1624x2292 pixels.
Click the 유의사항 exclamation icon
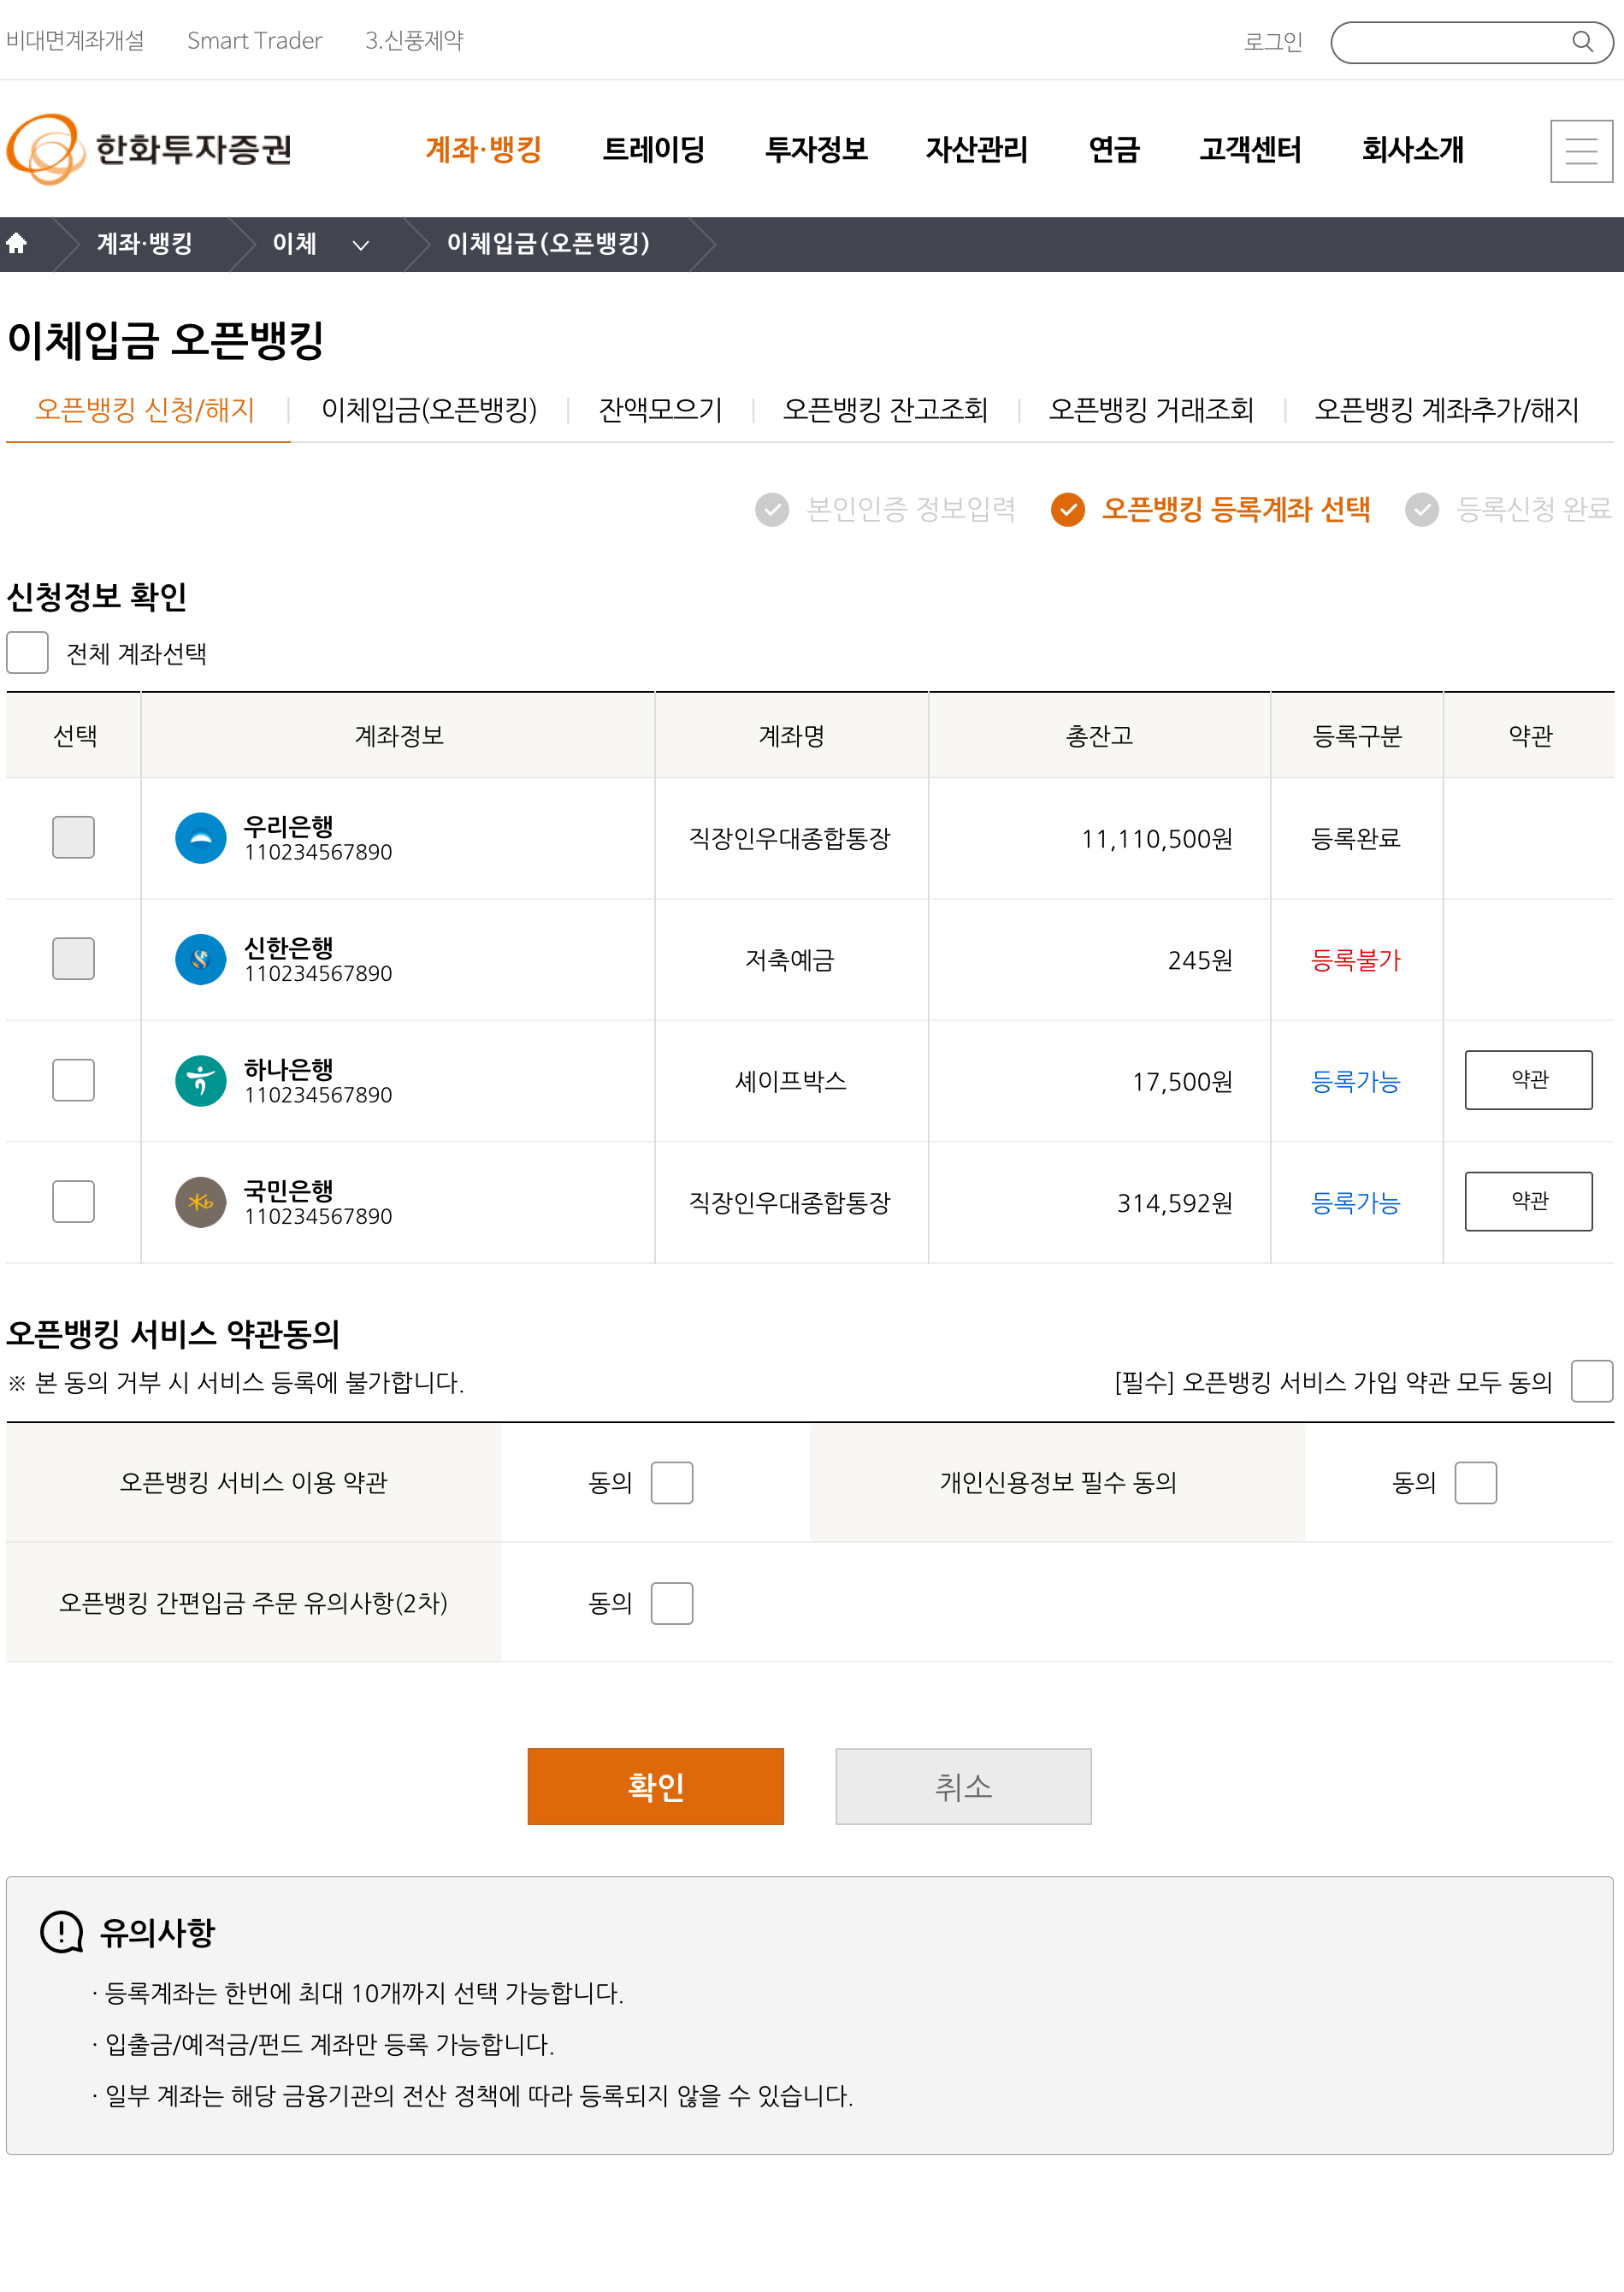pos(62,1932)
